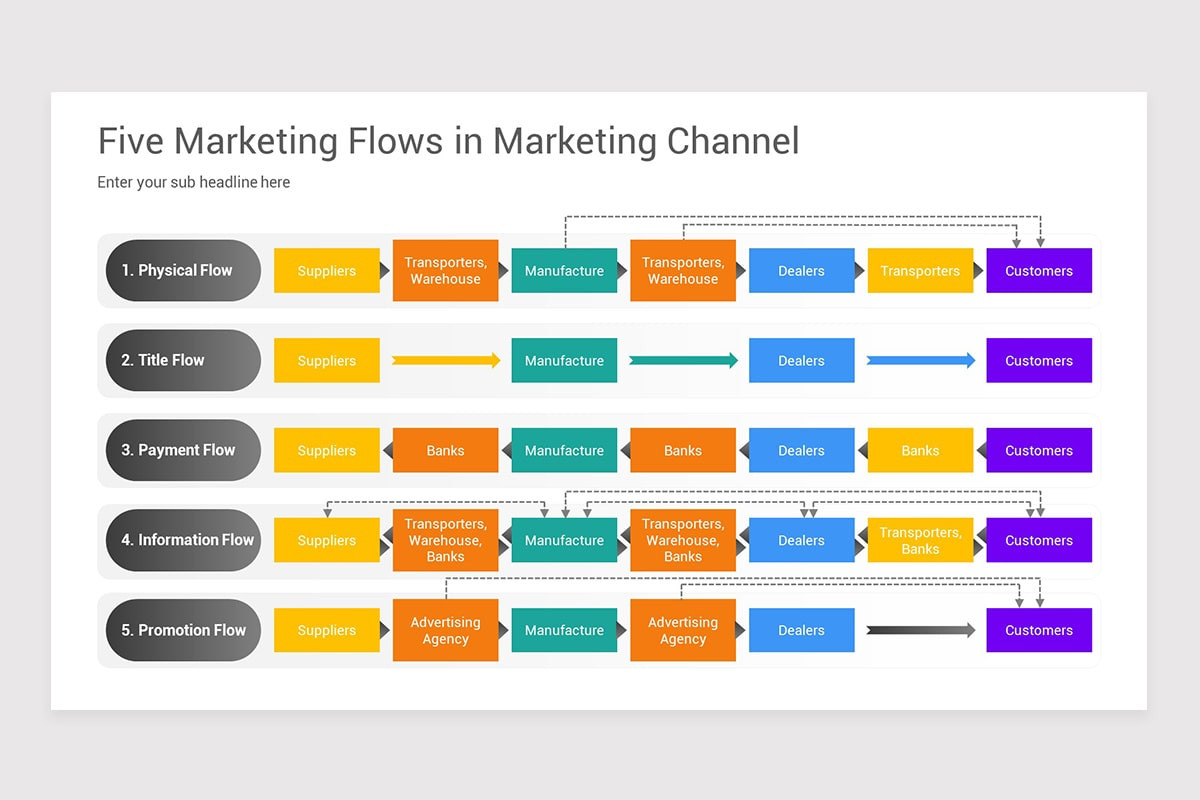The image size is (1200, 800).
Task: Click the Customers box in the Title Flow row
Action: pos(1039,360)
